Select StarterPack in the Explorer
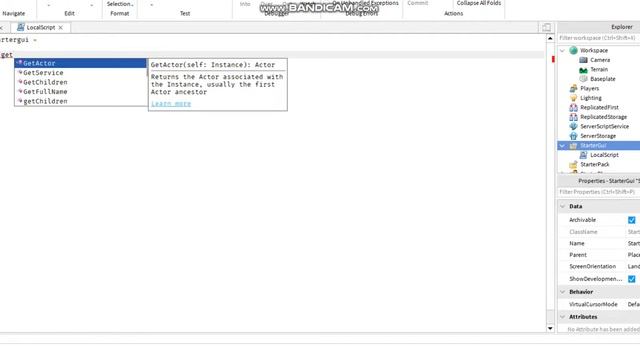This screenshot has width=640, height=360. coord(595,164)
